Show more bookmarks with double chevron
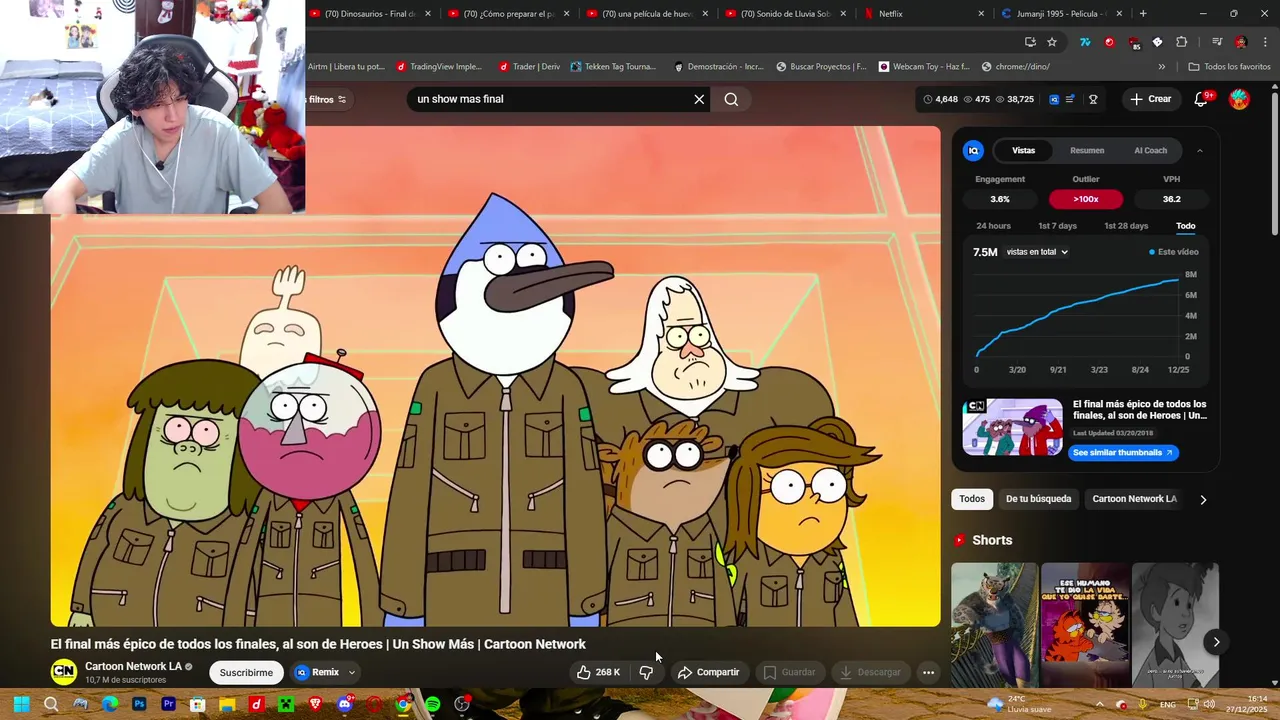 tap(1161, 67)
